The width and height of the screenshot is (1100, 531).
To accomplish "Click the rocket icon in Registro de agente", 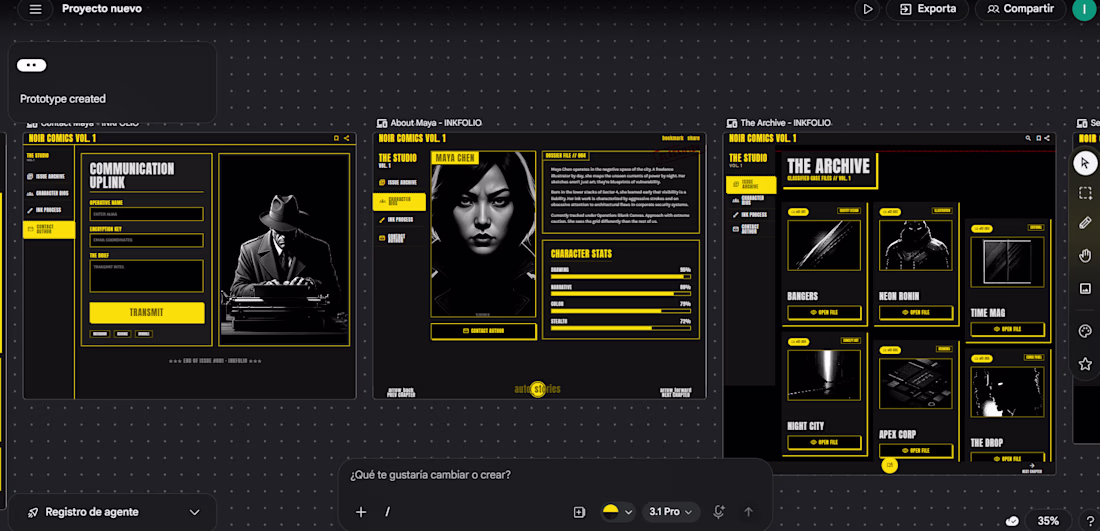I will [x=32, y=512].
